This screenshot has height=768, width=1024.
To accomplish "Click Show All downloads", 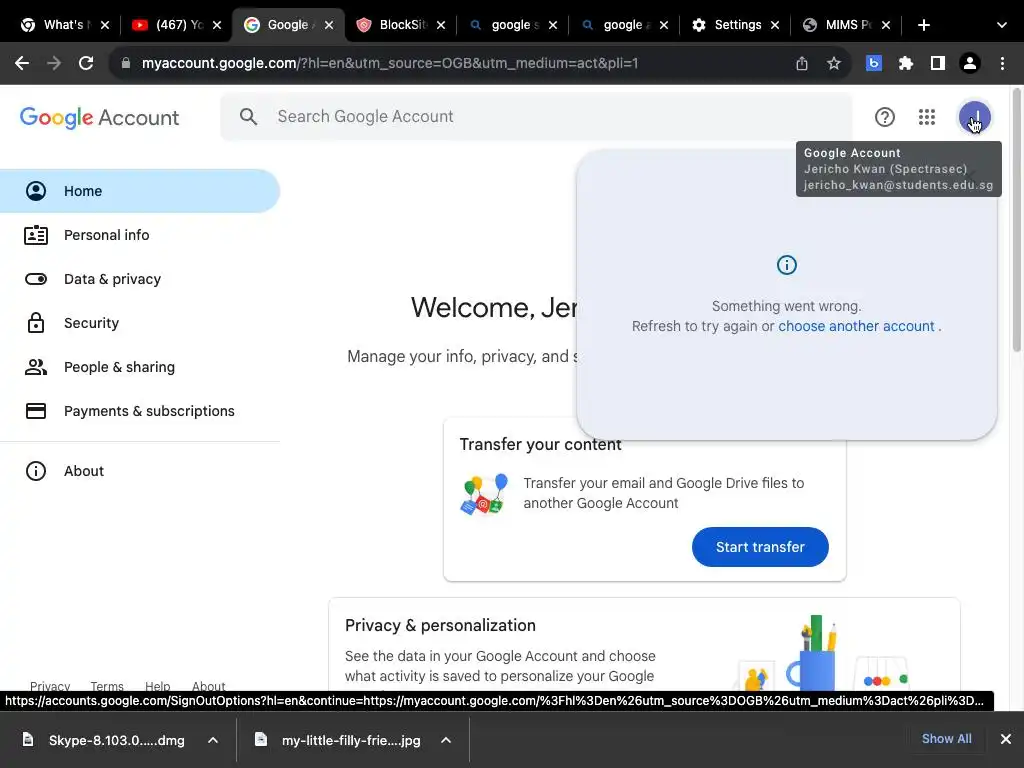I will coord(946,739).
